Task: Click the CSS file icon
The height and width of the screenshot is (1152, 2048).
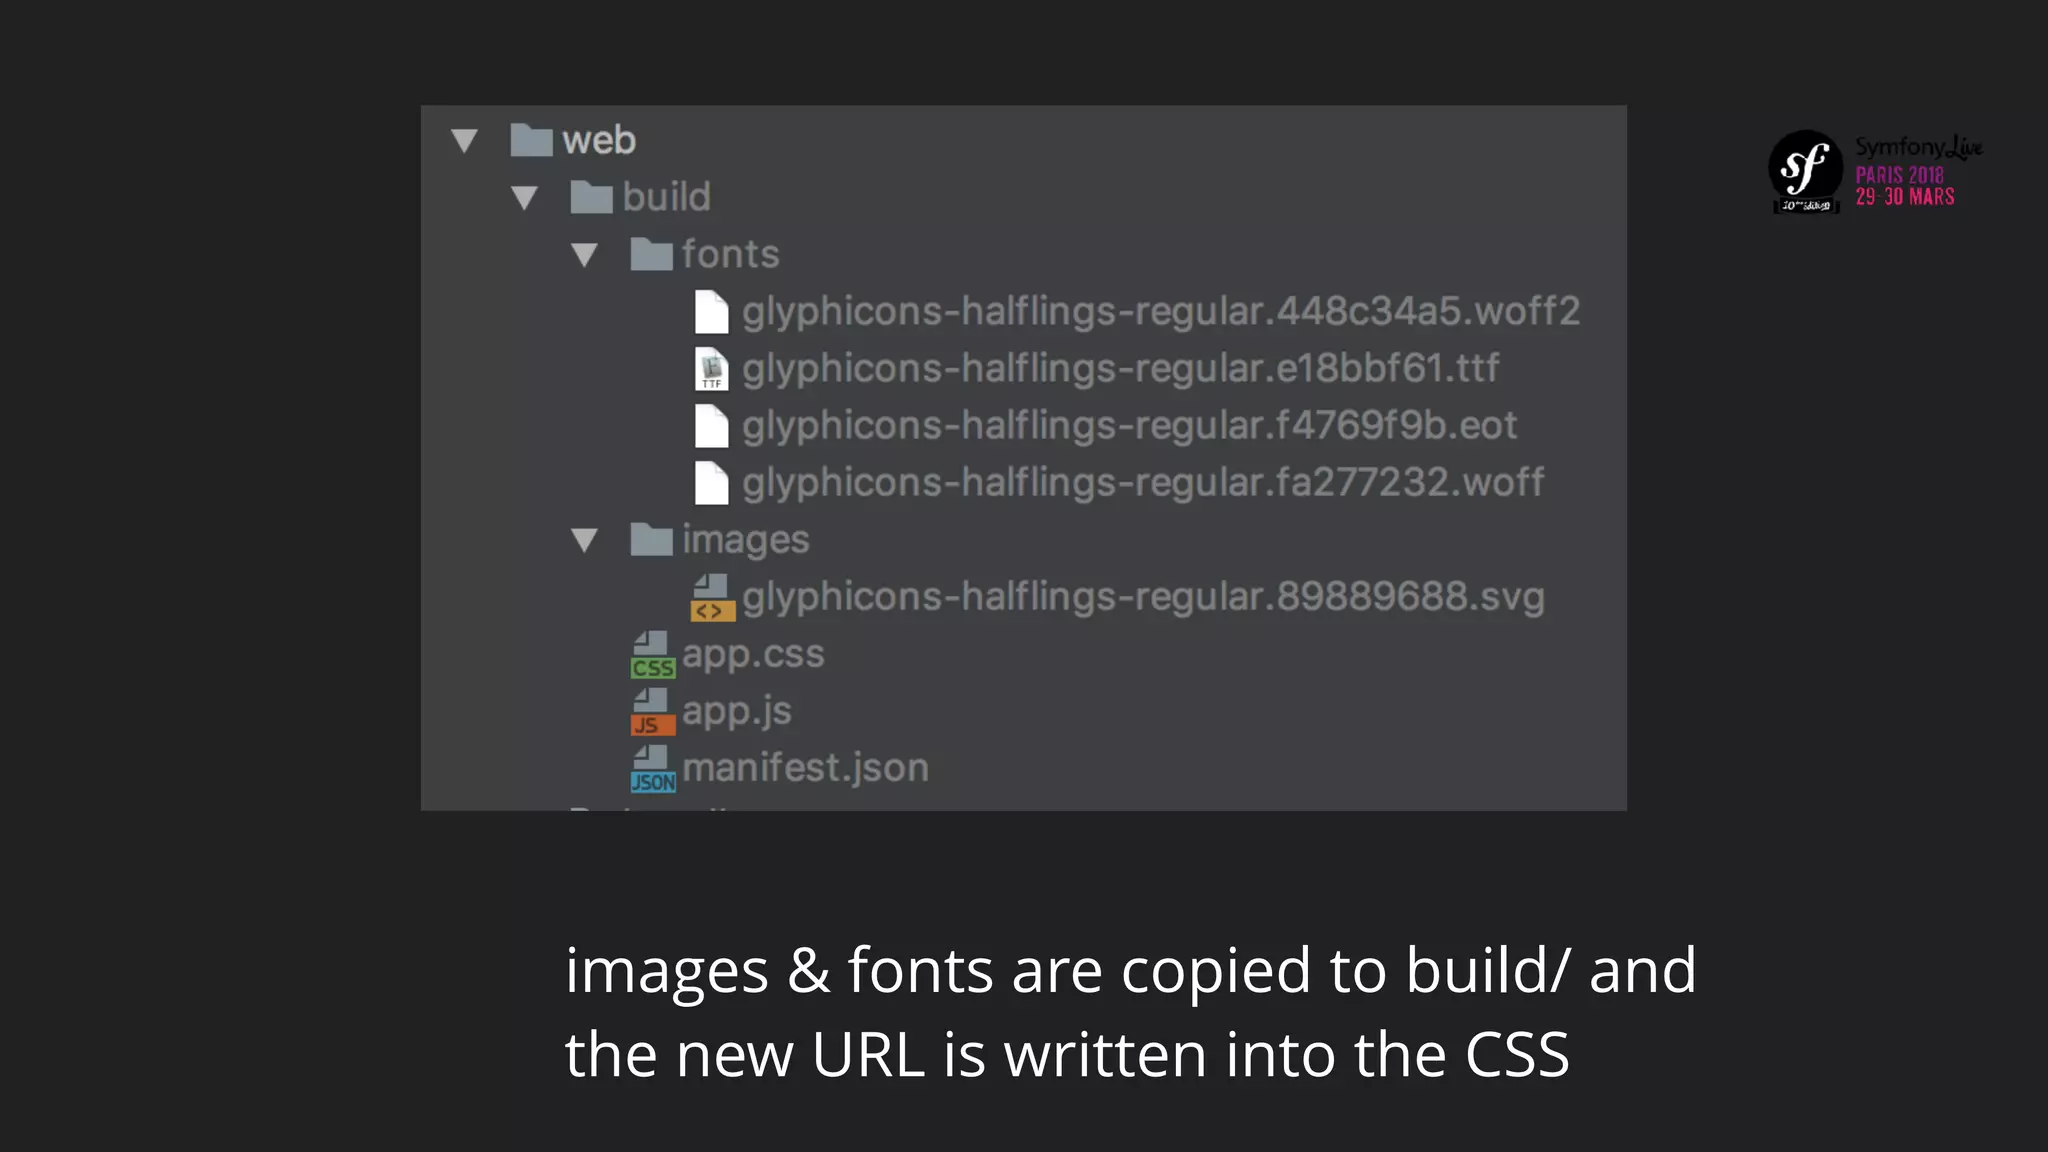Action: (653, 655)
